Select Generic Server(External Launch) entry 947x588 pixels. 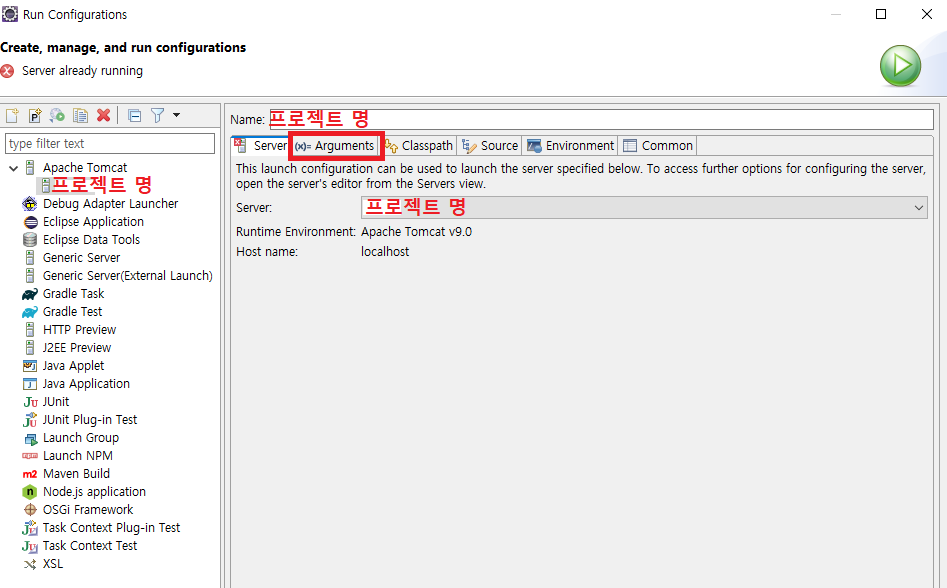pyautogui.click(x=127, y=276)
